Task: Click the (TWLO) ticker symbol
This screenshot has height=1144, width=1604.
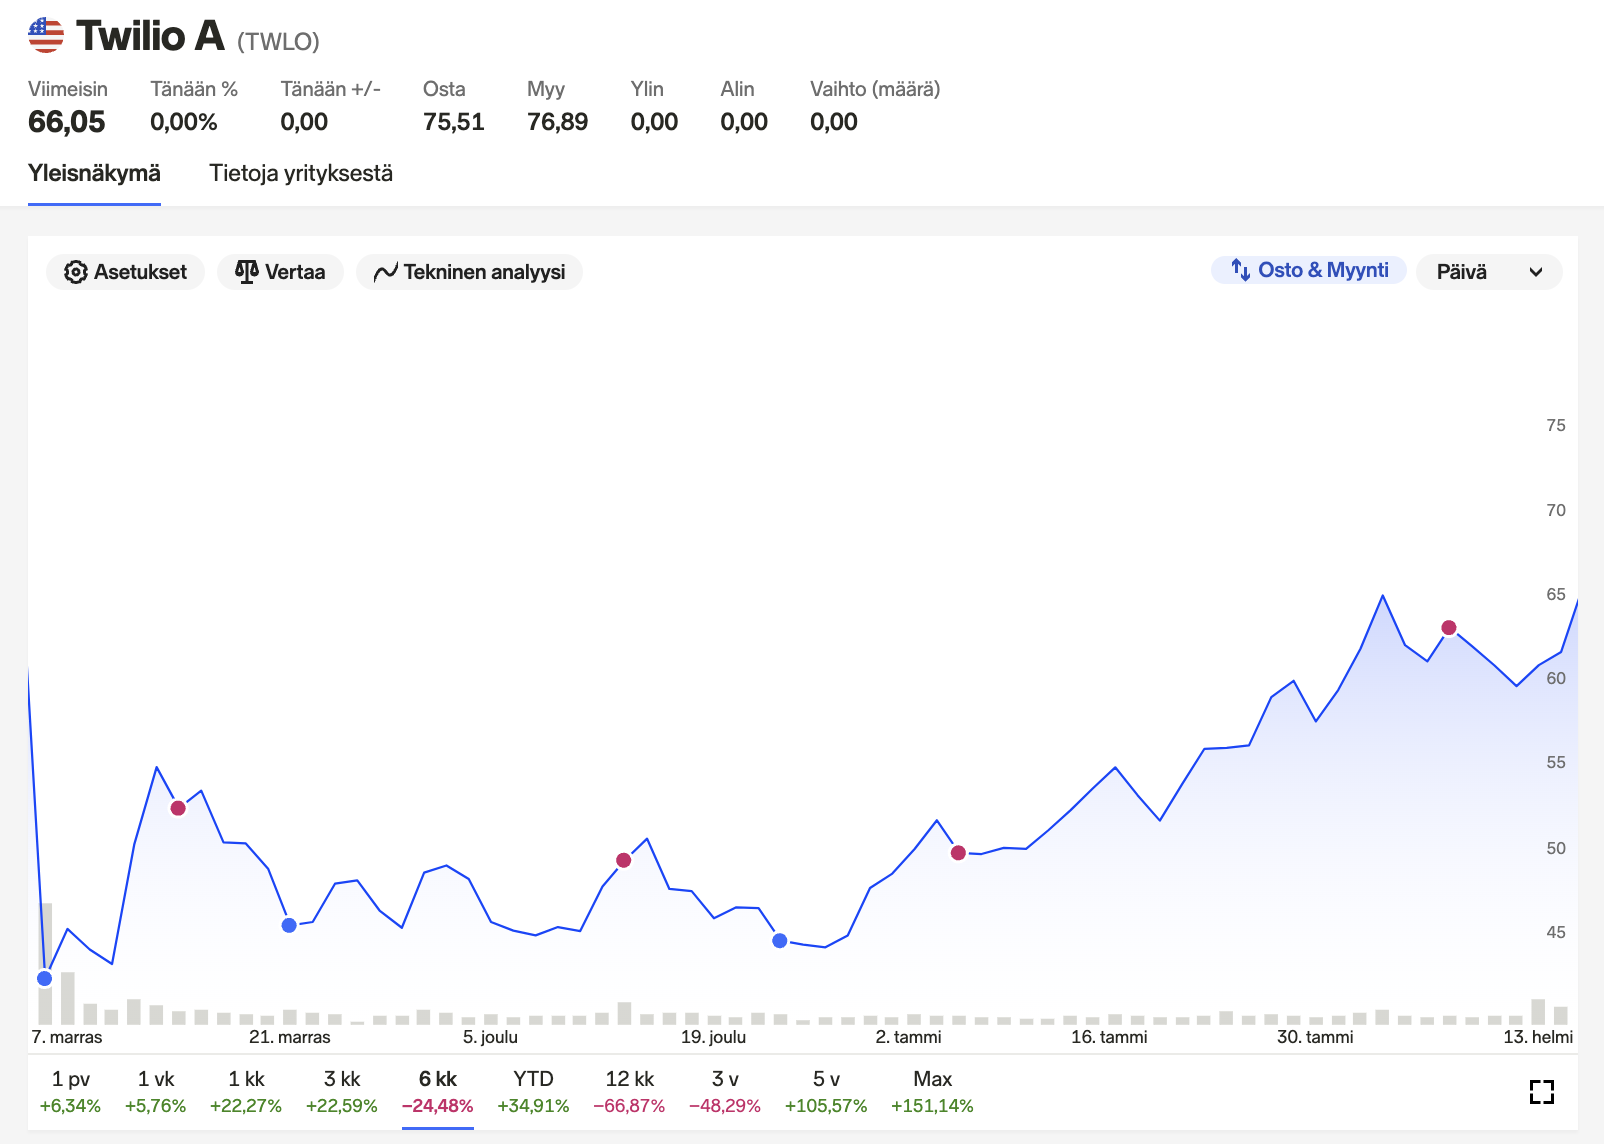Action: pos(278,41)
